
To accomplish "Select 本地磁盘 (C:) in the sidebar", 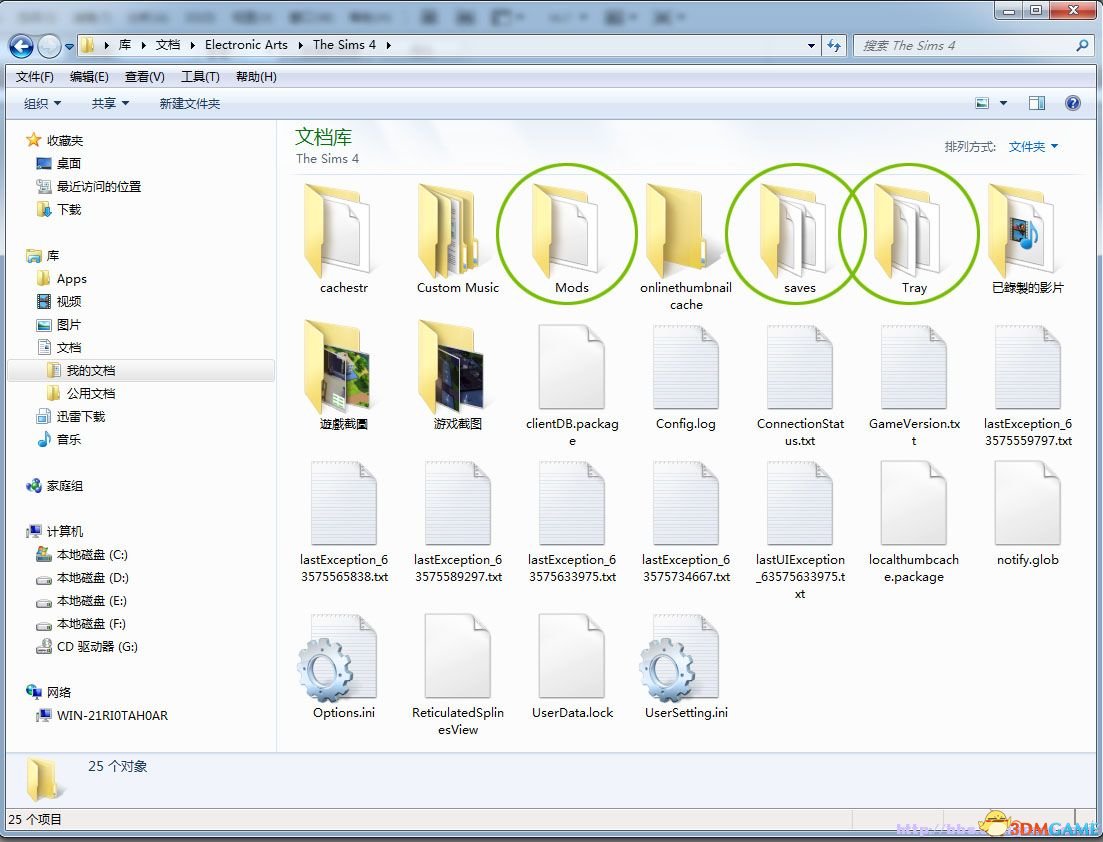I will 91,555.
